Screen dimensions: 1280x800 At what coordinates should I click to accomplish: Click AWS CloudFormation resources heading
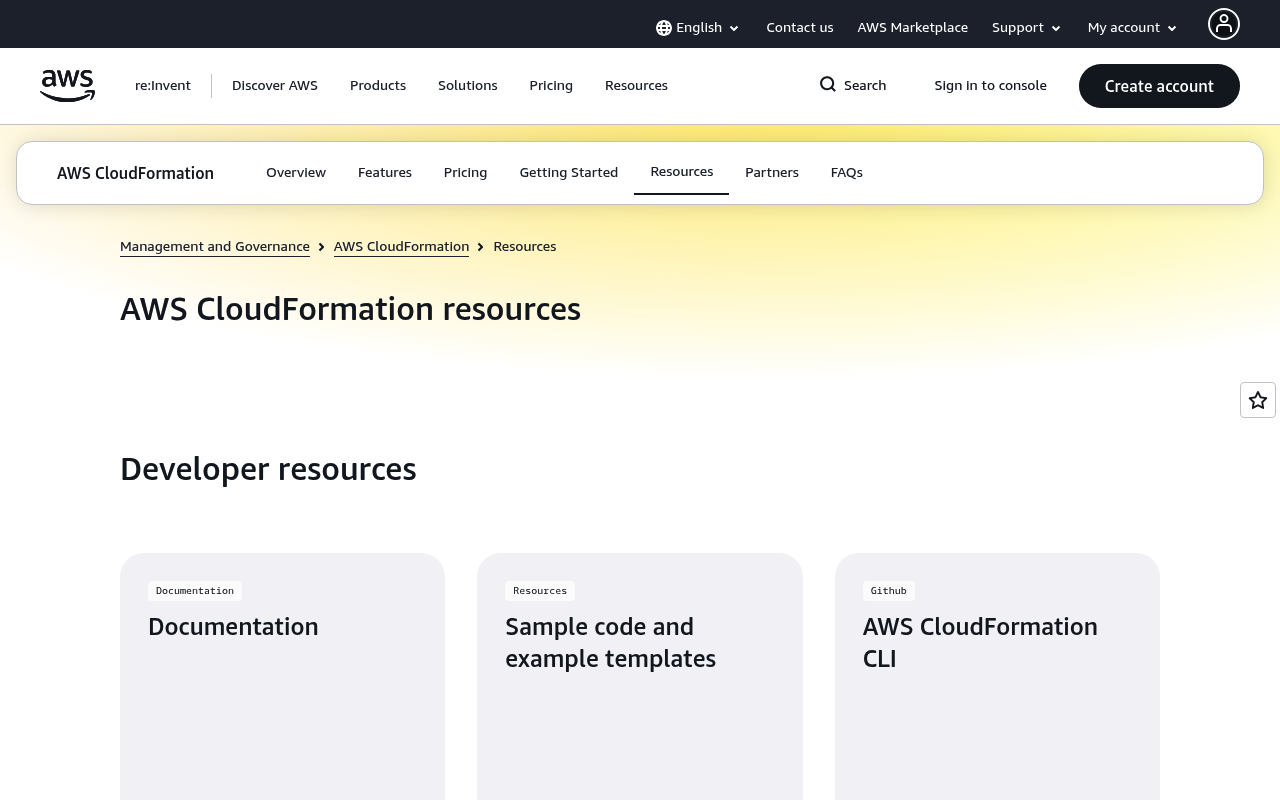coord(350,309)
